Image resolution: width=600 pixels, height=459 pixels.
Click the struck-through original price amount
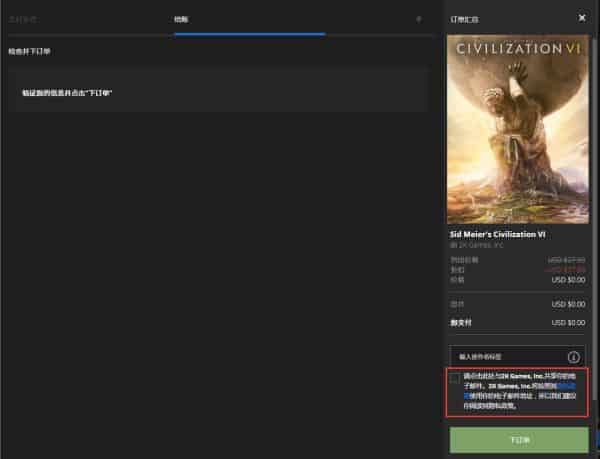point(566,260)
